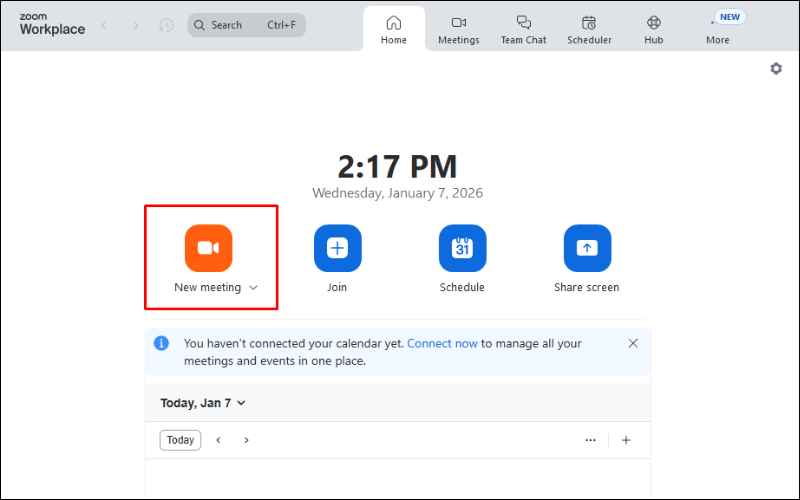800x500 pixels.
Task: Click the Wednesday, January 7, 2026 date text
Action: (x=397, y=193)
